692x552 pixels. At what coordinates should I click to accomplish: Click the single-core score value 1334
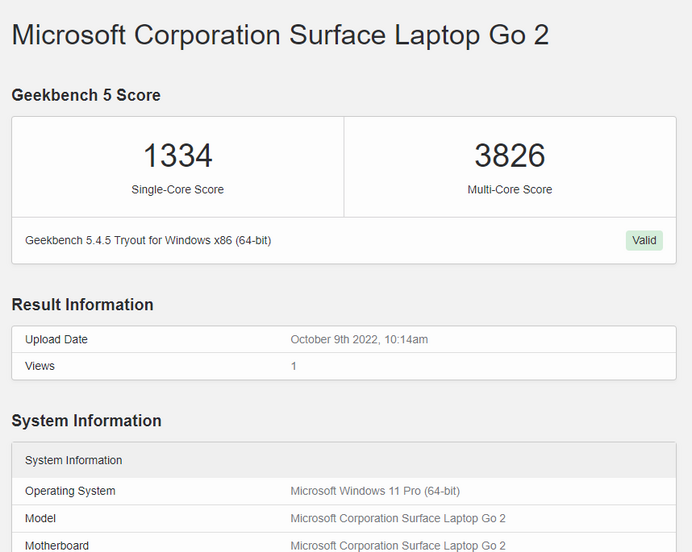[x=178, y=155]
